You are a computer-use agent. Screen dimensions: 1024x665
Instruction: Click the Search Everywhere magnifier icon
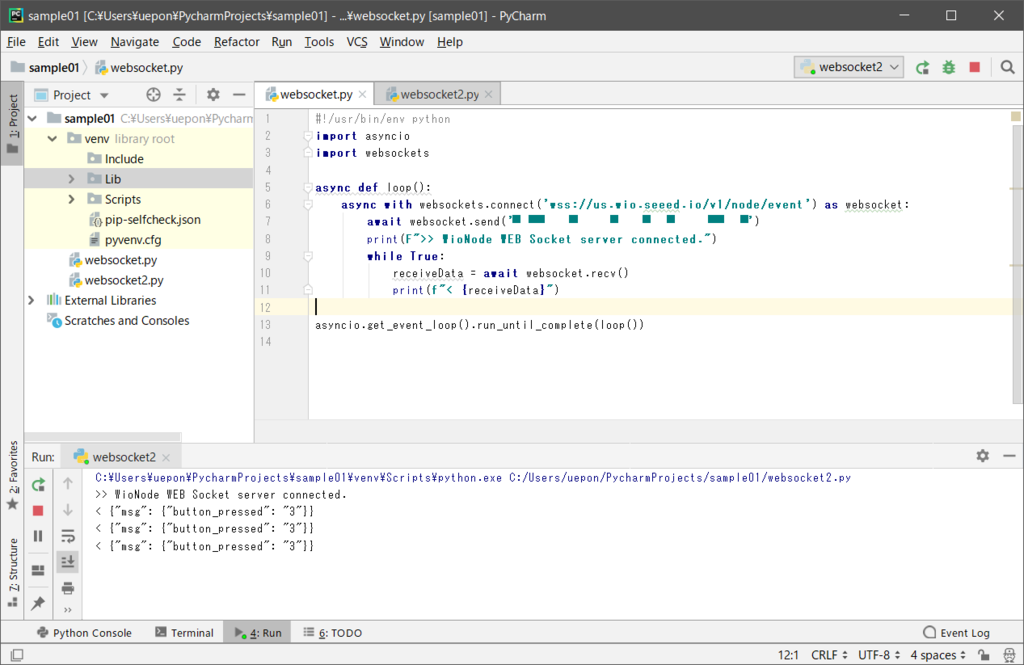tap(1006, 67)
